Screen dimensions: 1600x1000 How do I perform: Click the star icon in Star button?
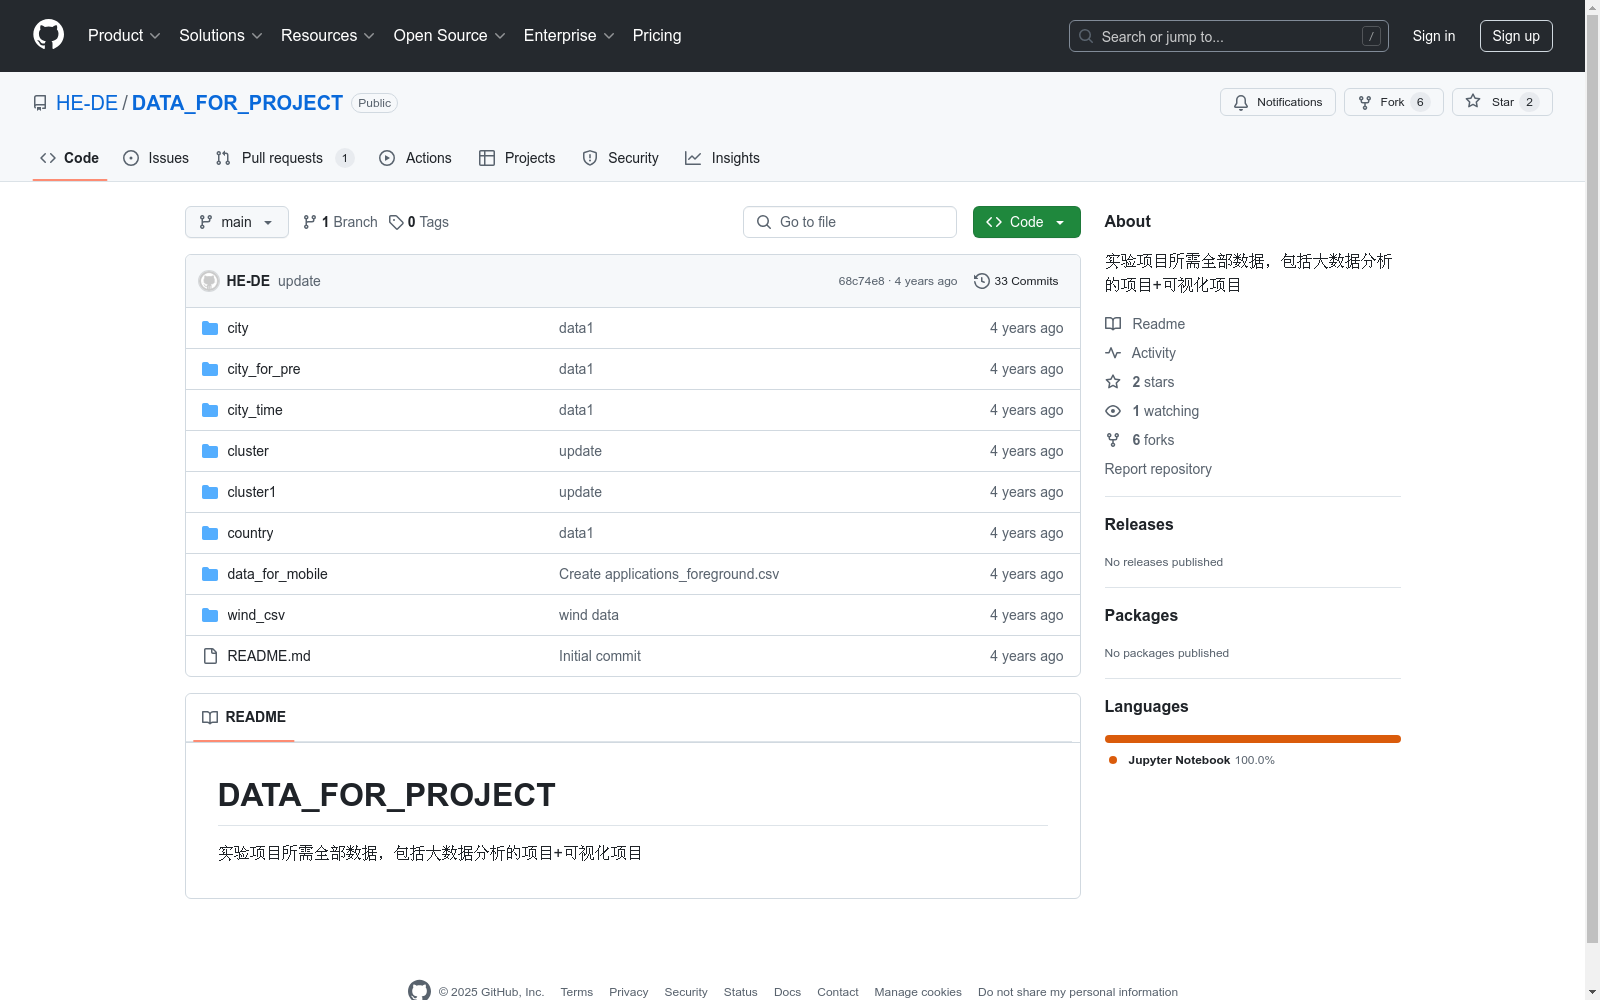click(1473, 101)
